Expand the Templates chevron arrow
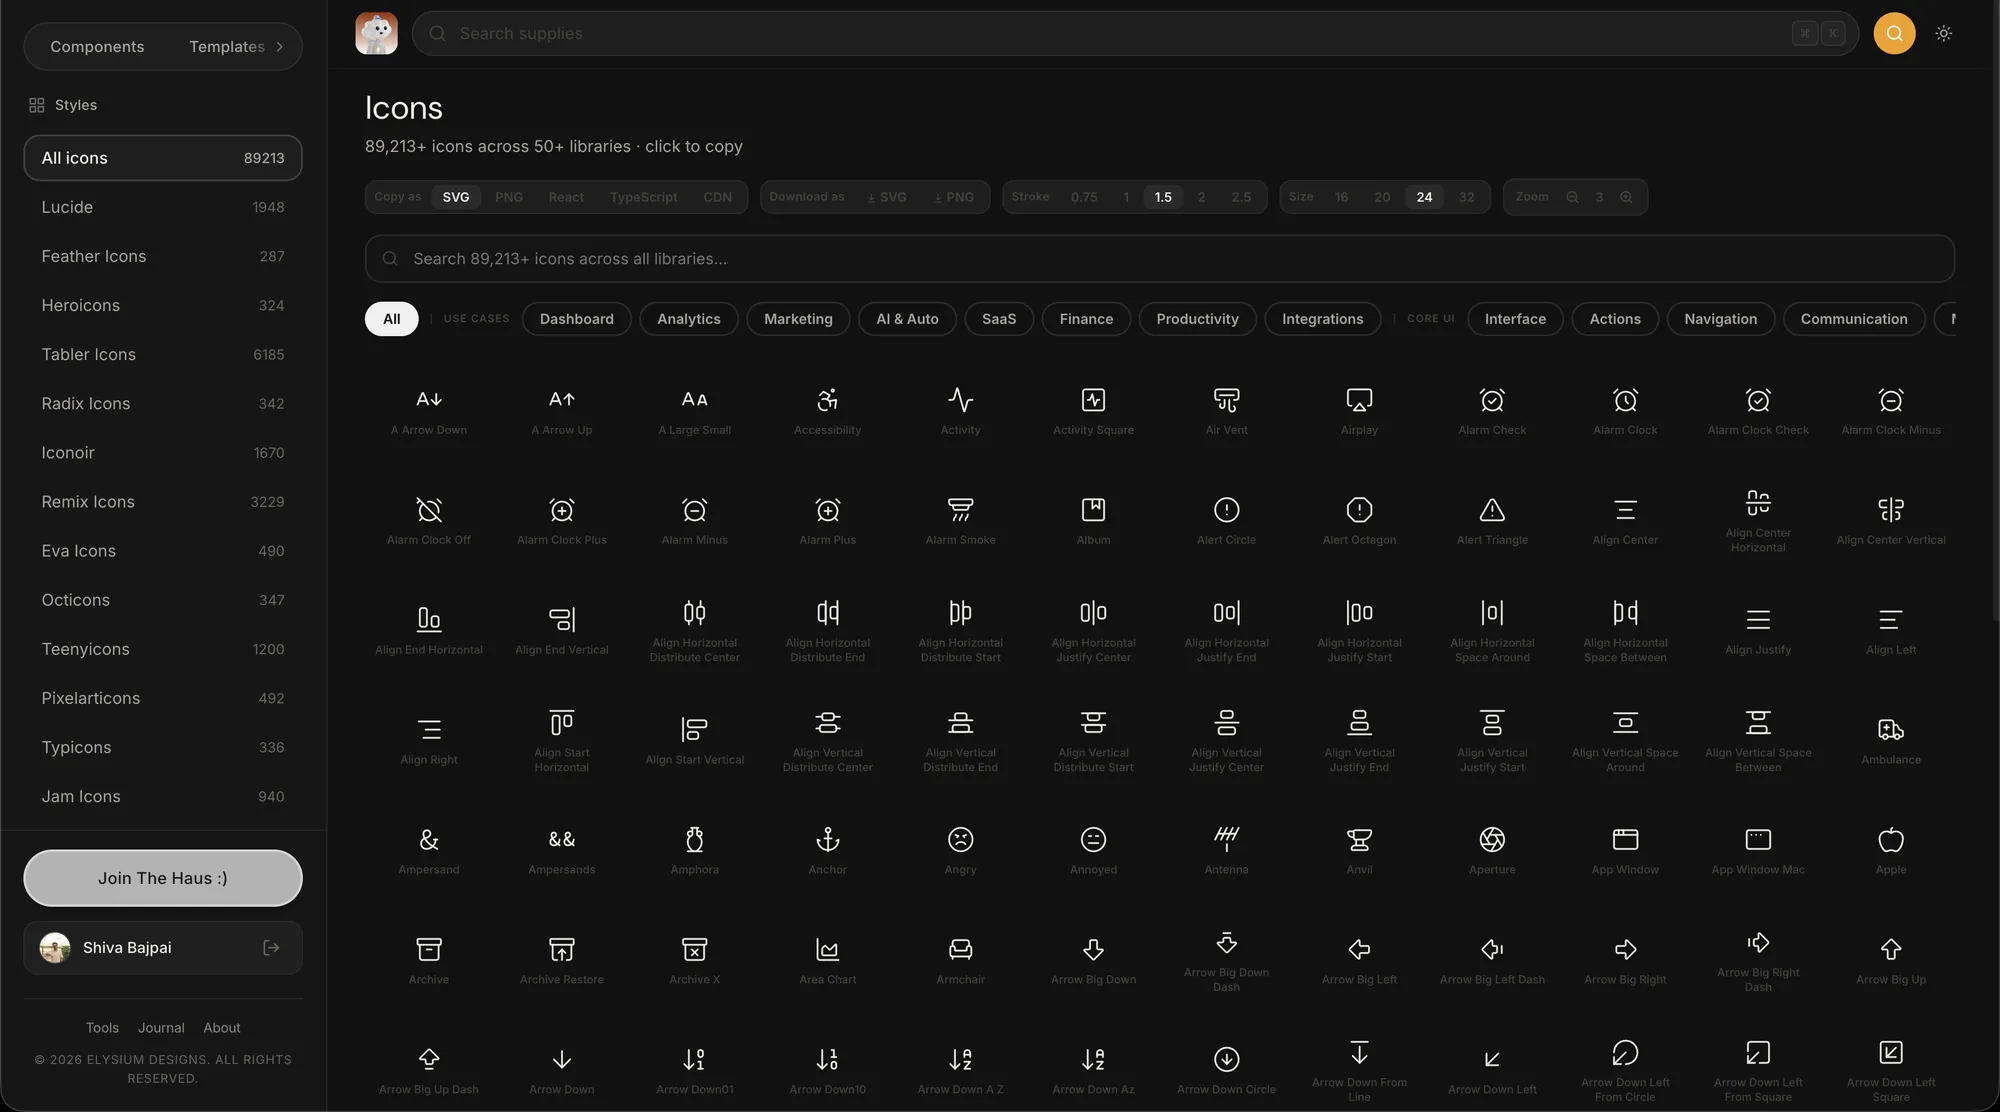This screenshot has width=2000, height=1112. point(279,47)
